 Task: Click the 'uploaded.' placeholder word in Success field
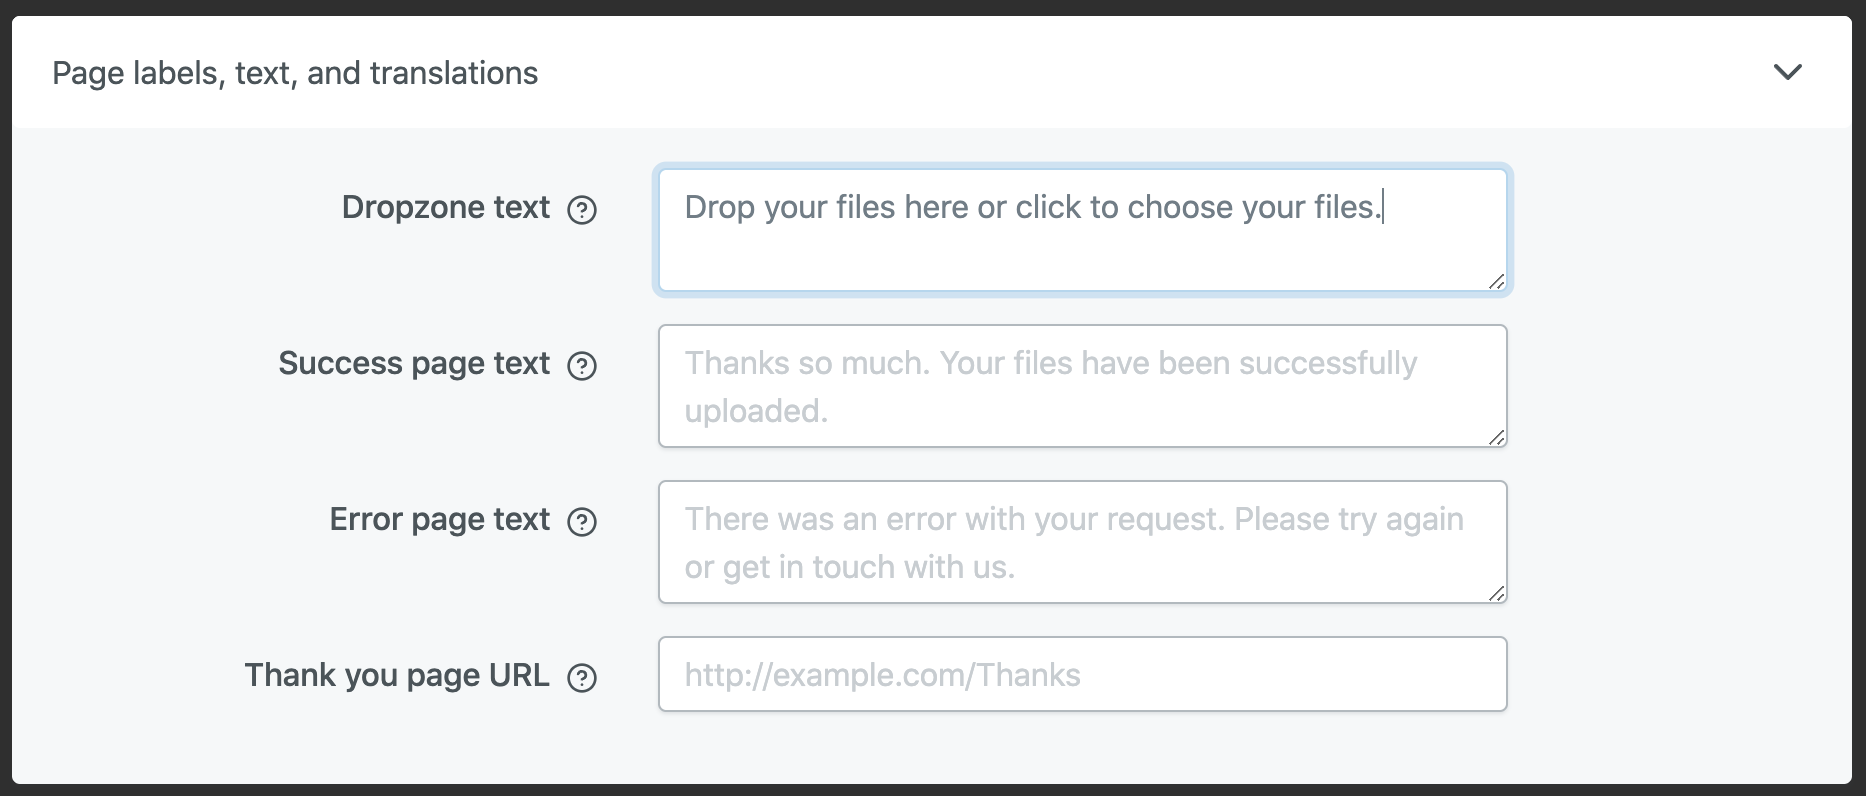756,411
